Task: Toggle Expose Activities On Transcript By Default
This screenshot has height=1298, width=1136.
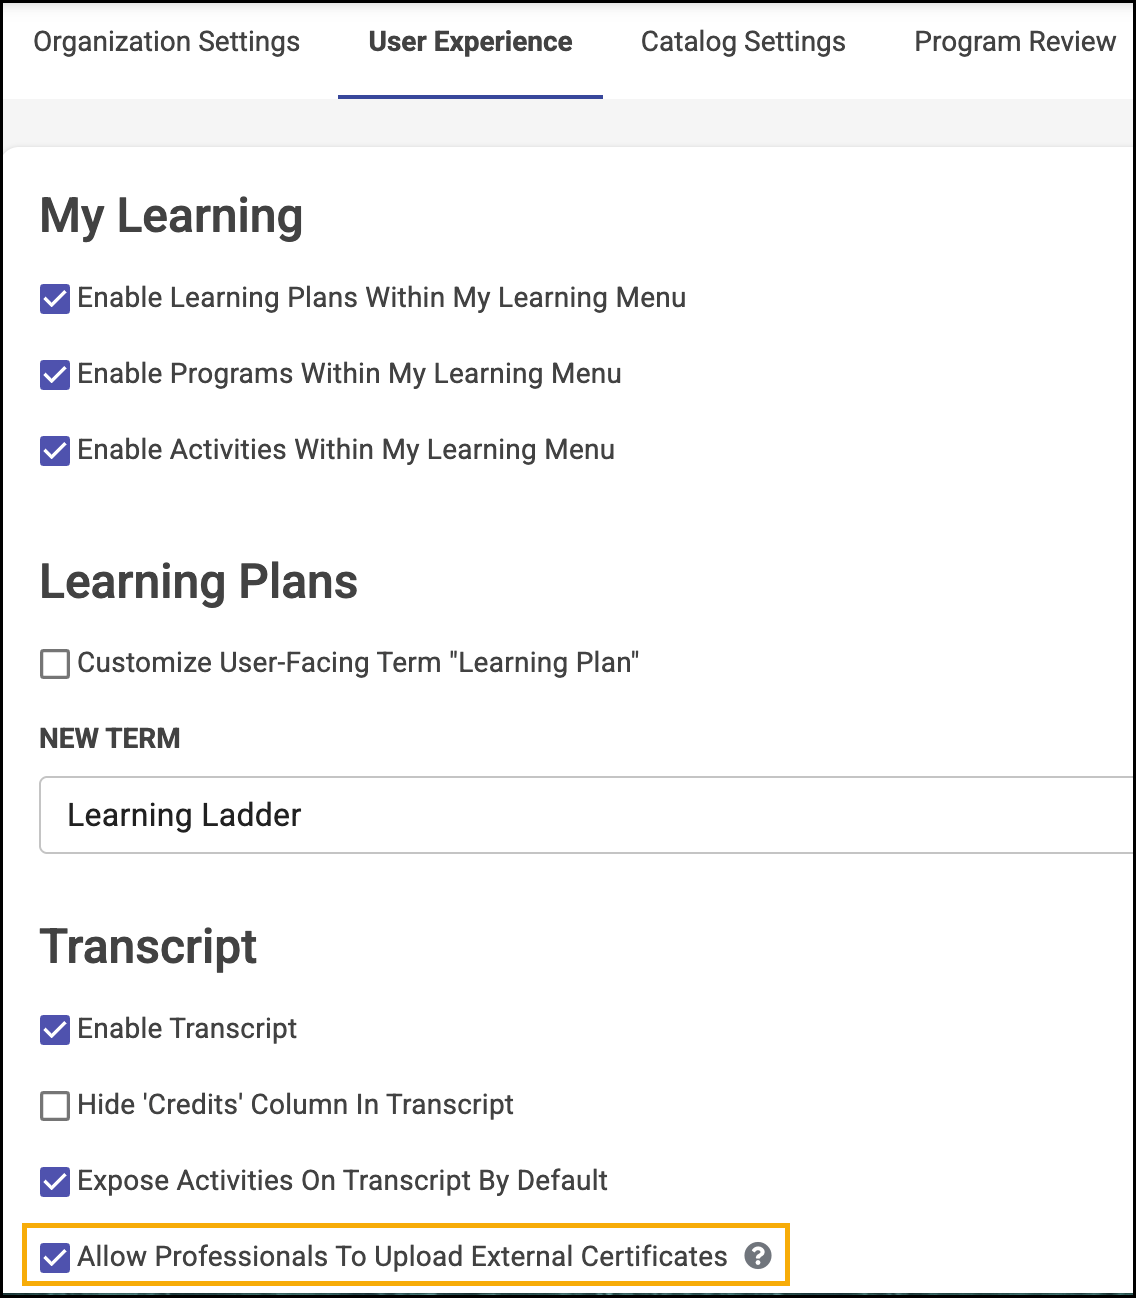Action: pyautogui.click(x=55, y=1181)
